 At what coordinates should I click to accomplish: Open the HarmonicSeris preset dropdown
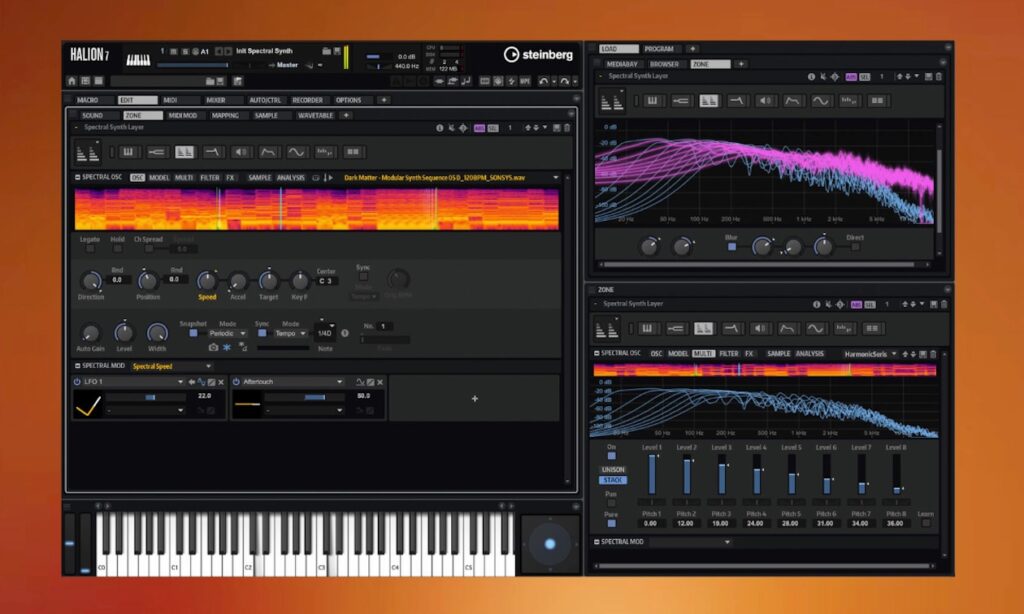click(871, 354)
